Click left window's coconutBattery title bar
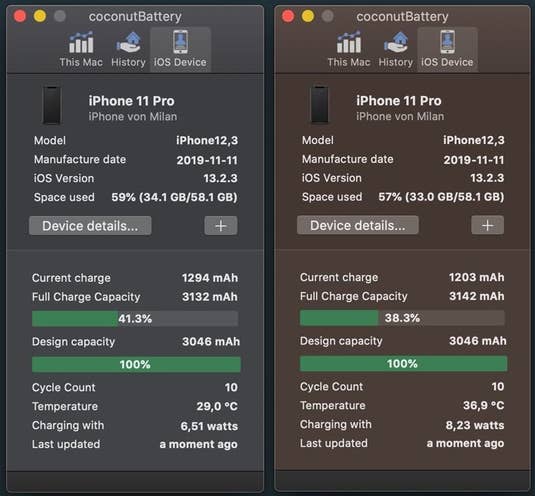535x496 pixels. click(135, 16)
